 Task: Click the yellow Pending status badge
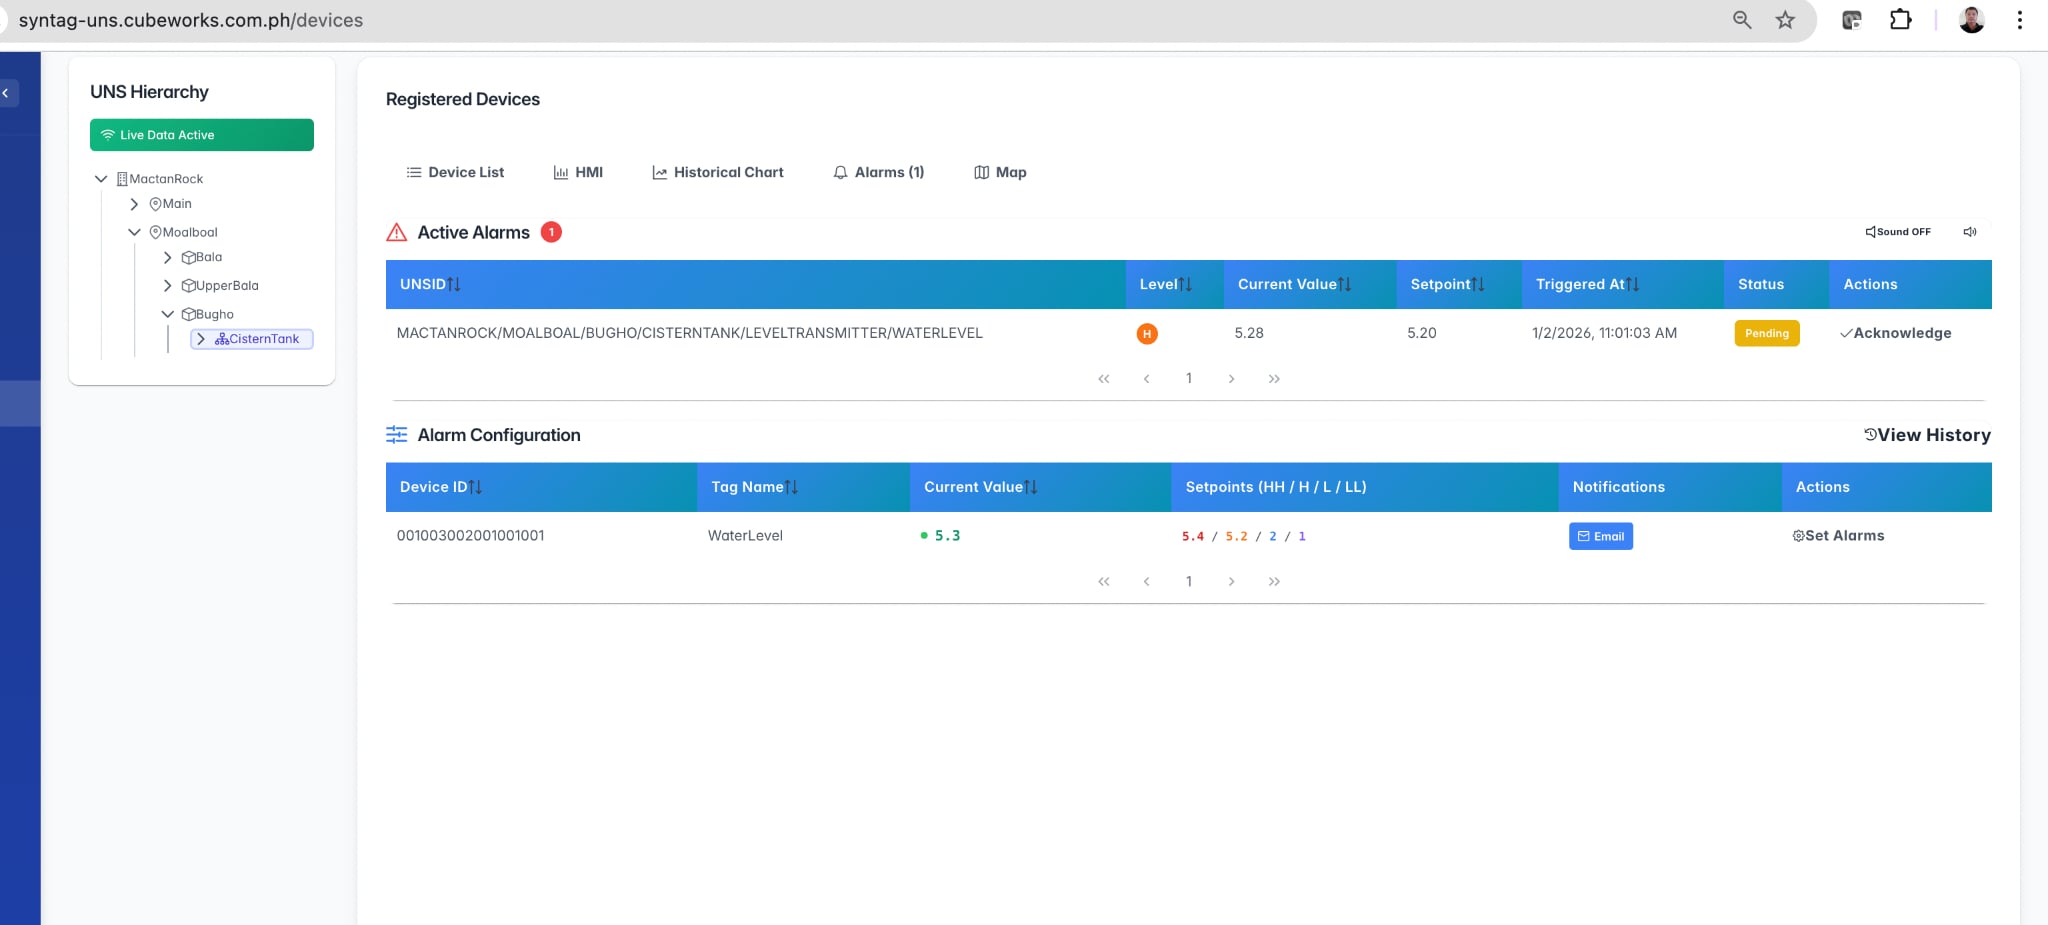(1766, 334)
